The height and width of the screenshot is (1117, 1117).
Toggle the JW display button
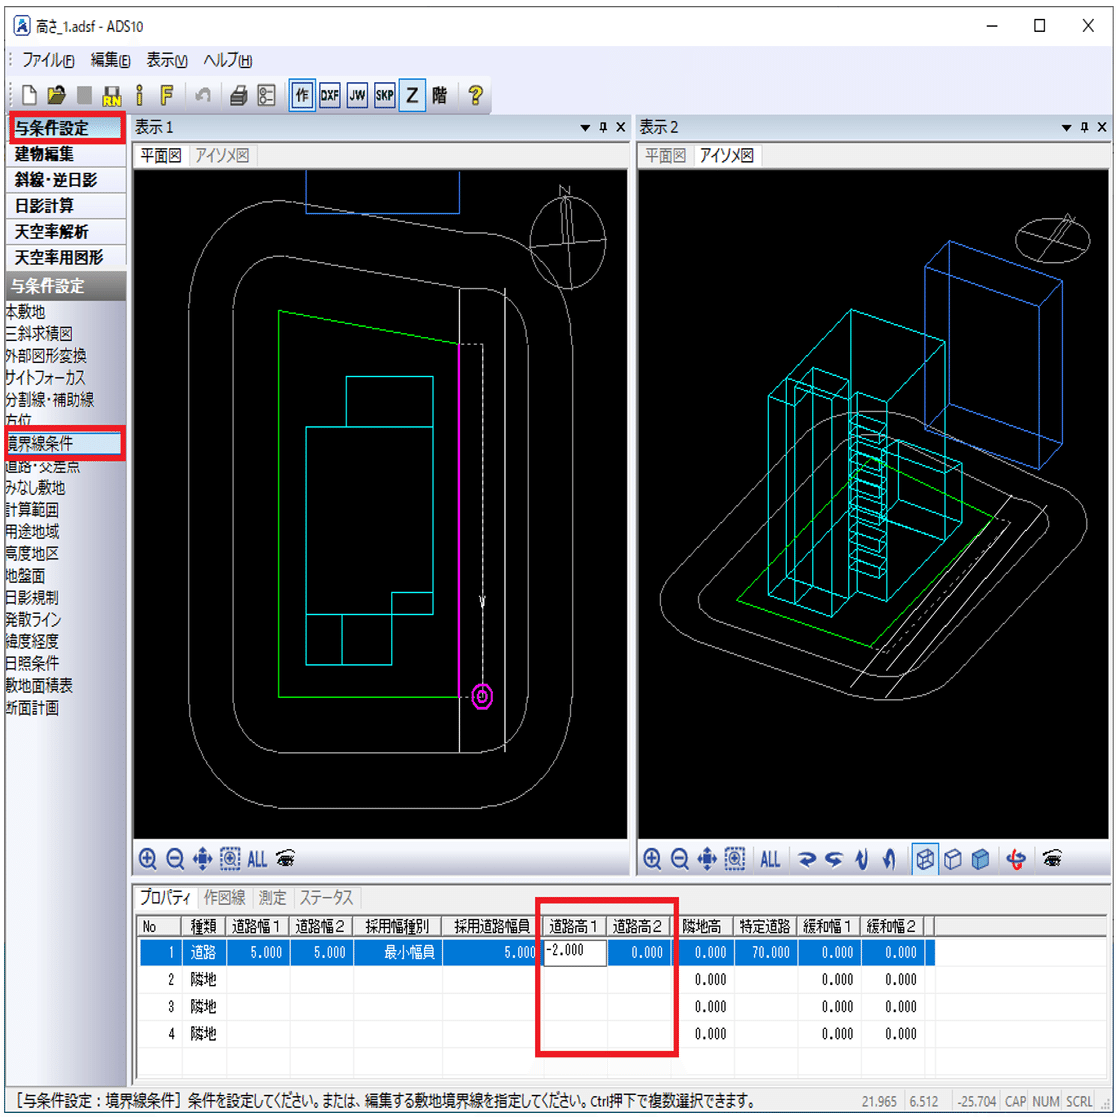(357, 95)
